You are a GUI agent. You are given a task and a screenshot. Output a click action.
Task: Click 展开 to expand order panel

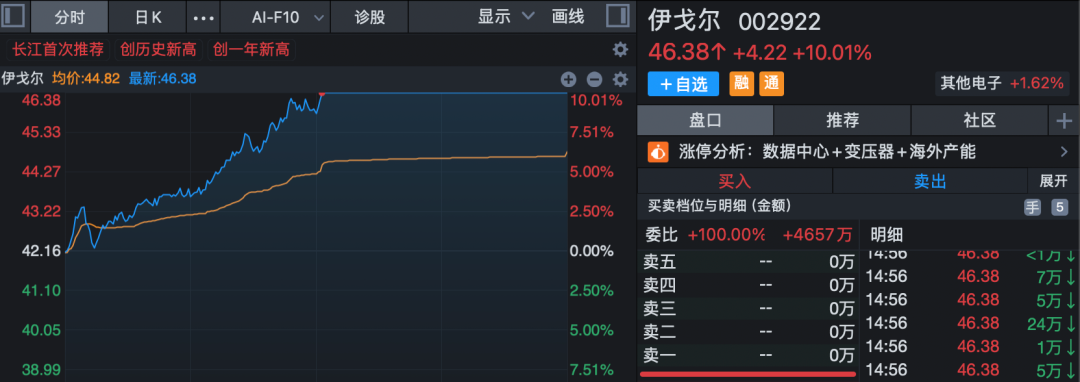(1053, 181)
